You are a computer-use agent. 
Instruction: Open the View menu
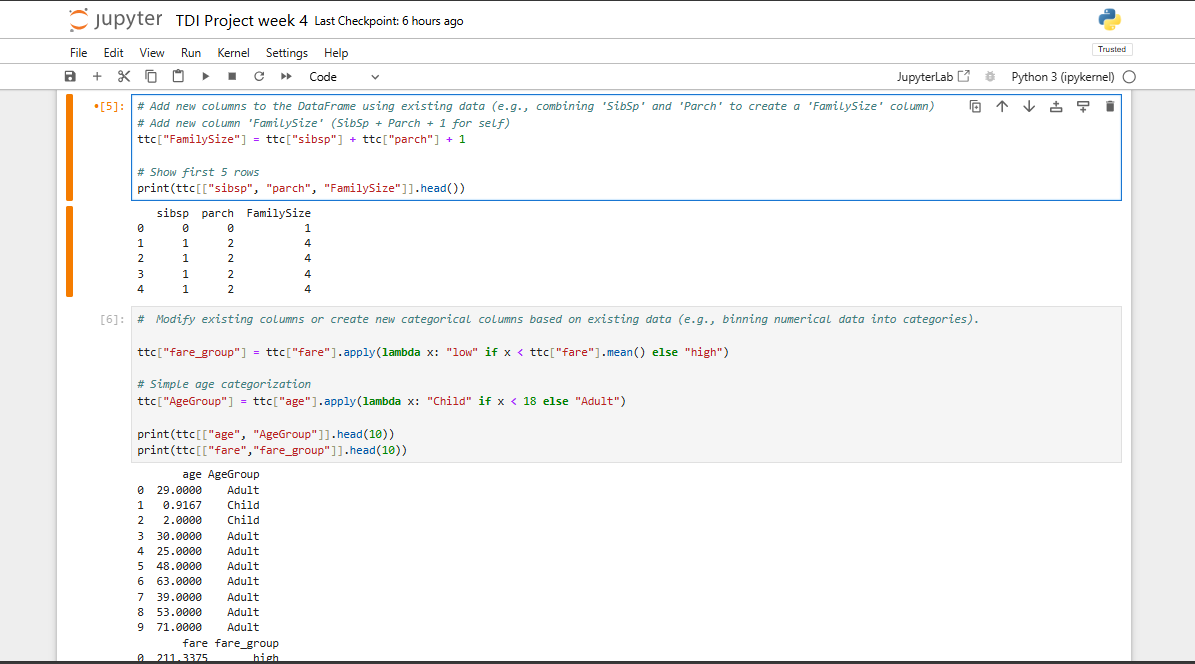[x=152, y=53]
